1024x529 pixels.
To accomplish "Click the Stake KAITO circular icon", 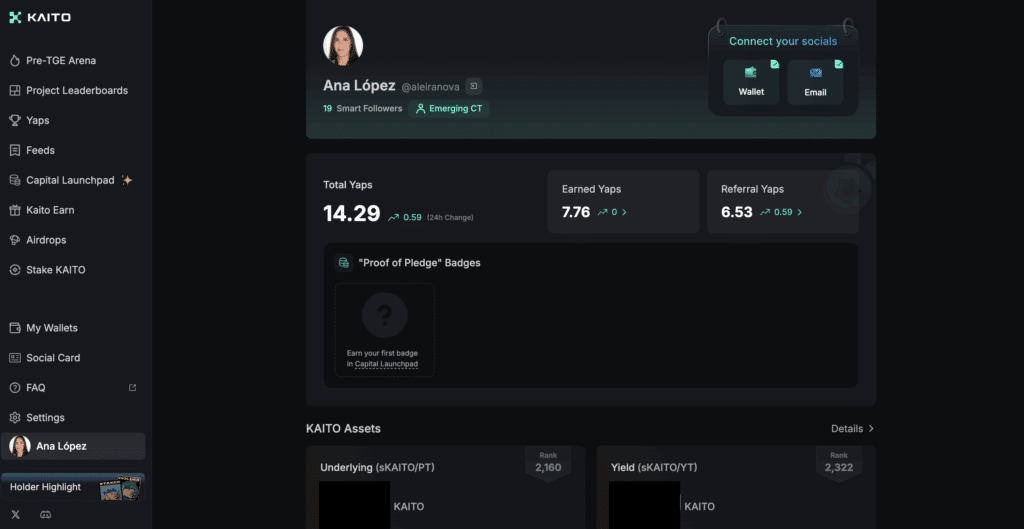I will click(x=15, y=270).
